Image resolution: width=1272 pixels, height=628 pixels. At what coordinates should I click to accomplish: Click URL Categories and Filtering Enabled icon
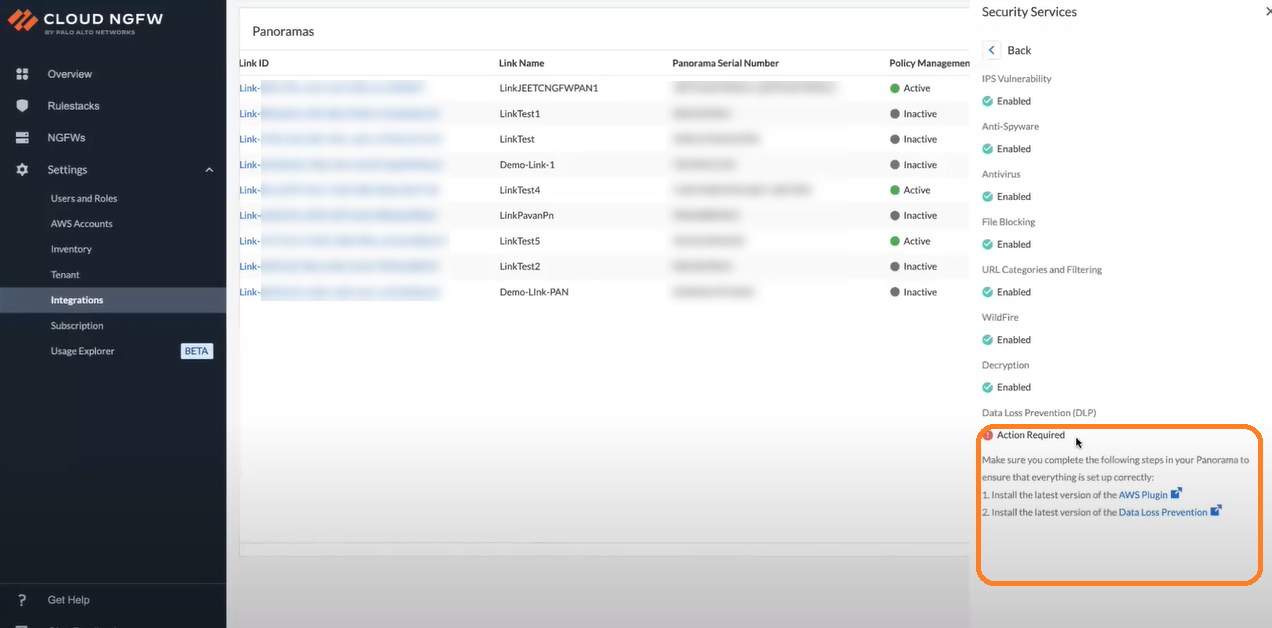pyautogui.click(x=988, y=292)
